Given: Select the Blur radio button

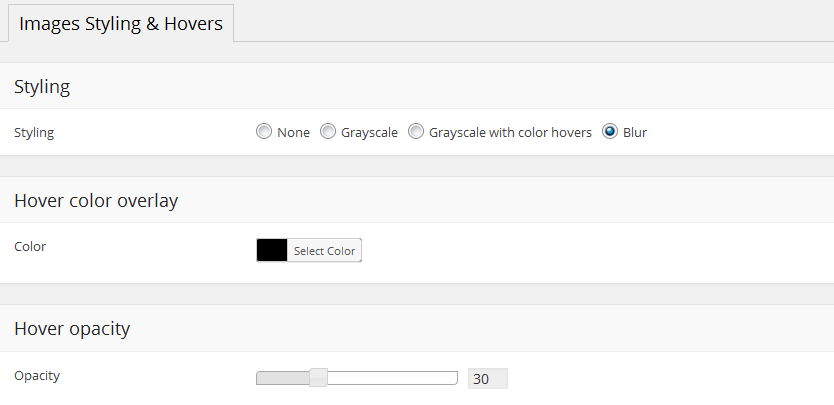Looking at the screenshot, I should (x=610, y=132).
